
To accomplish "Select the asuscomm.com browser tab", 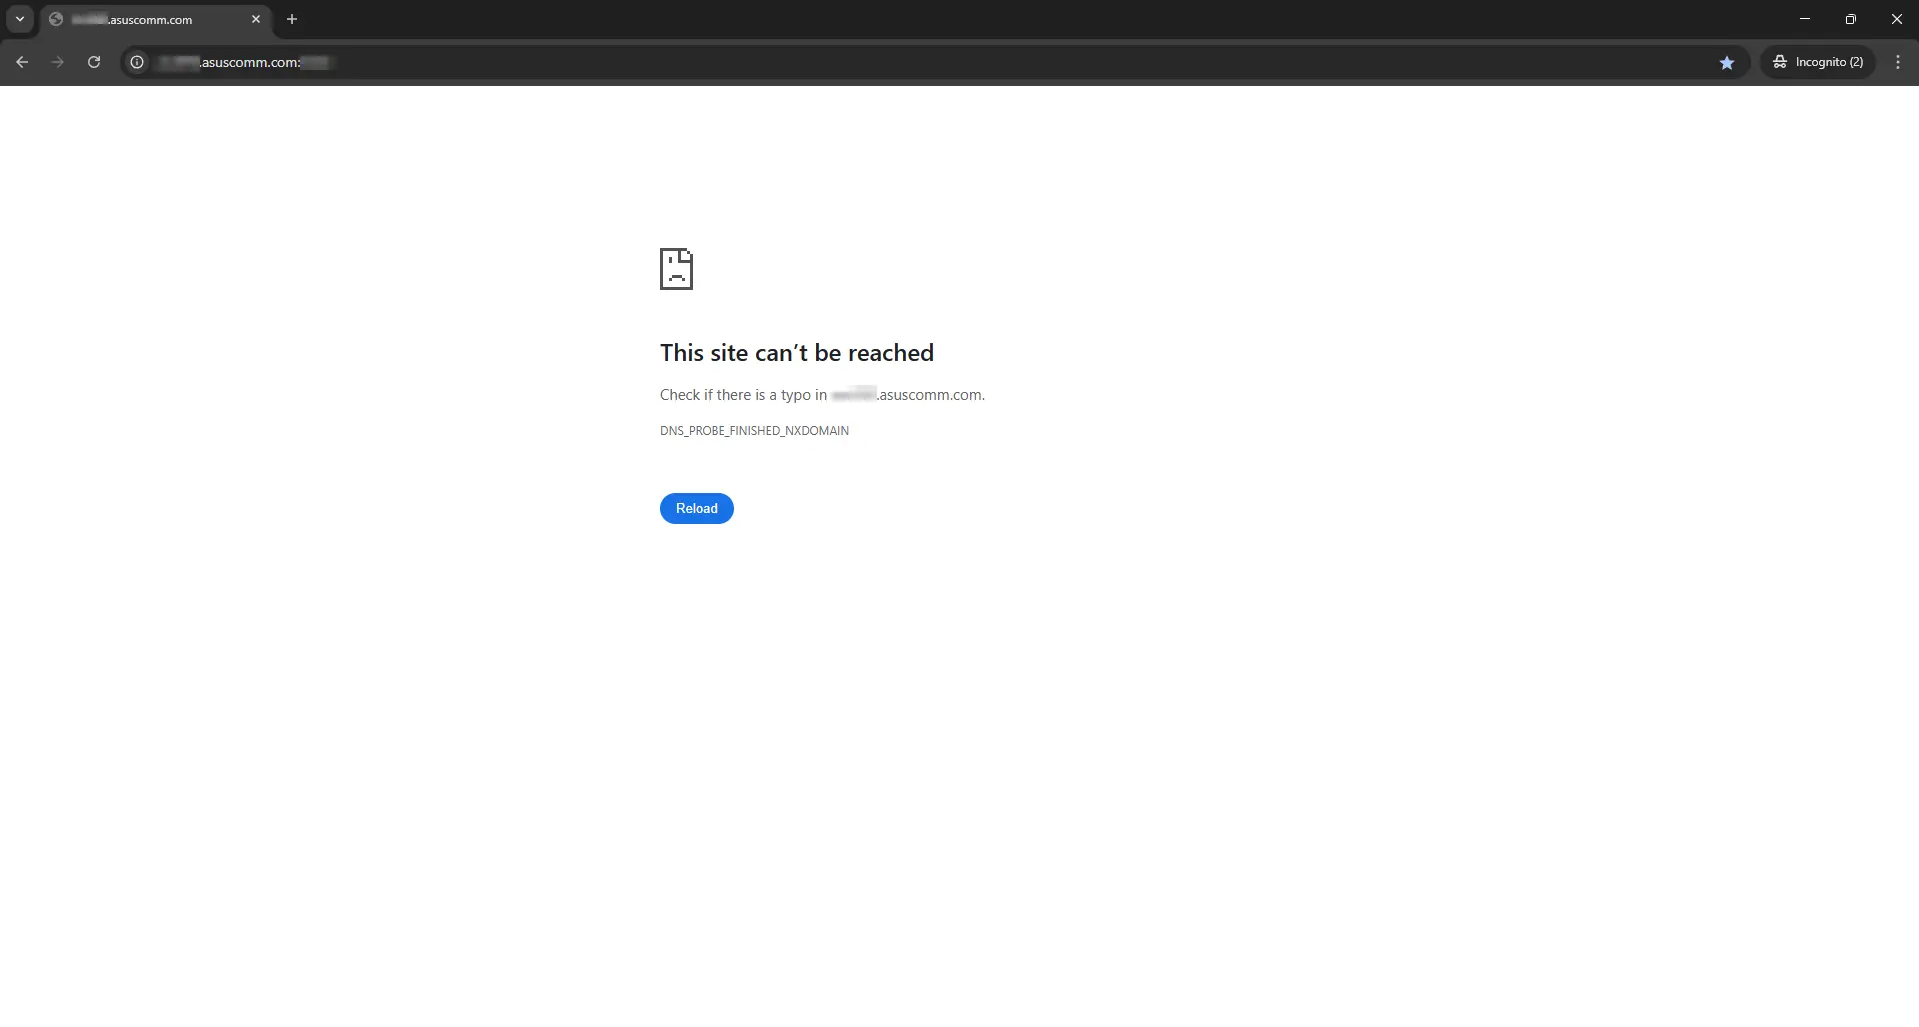I will [155, 20].
